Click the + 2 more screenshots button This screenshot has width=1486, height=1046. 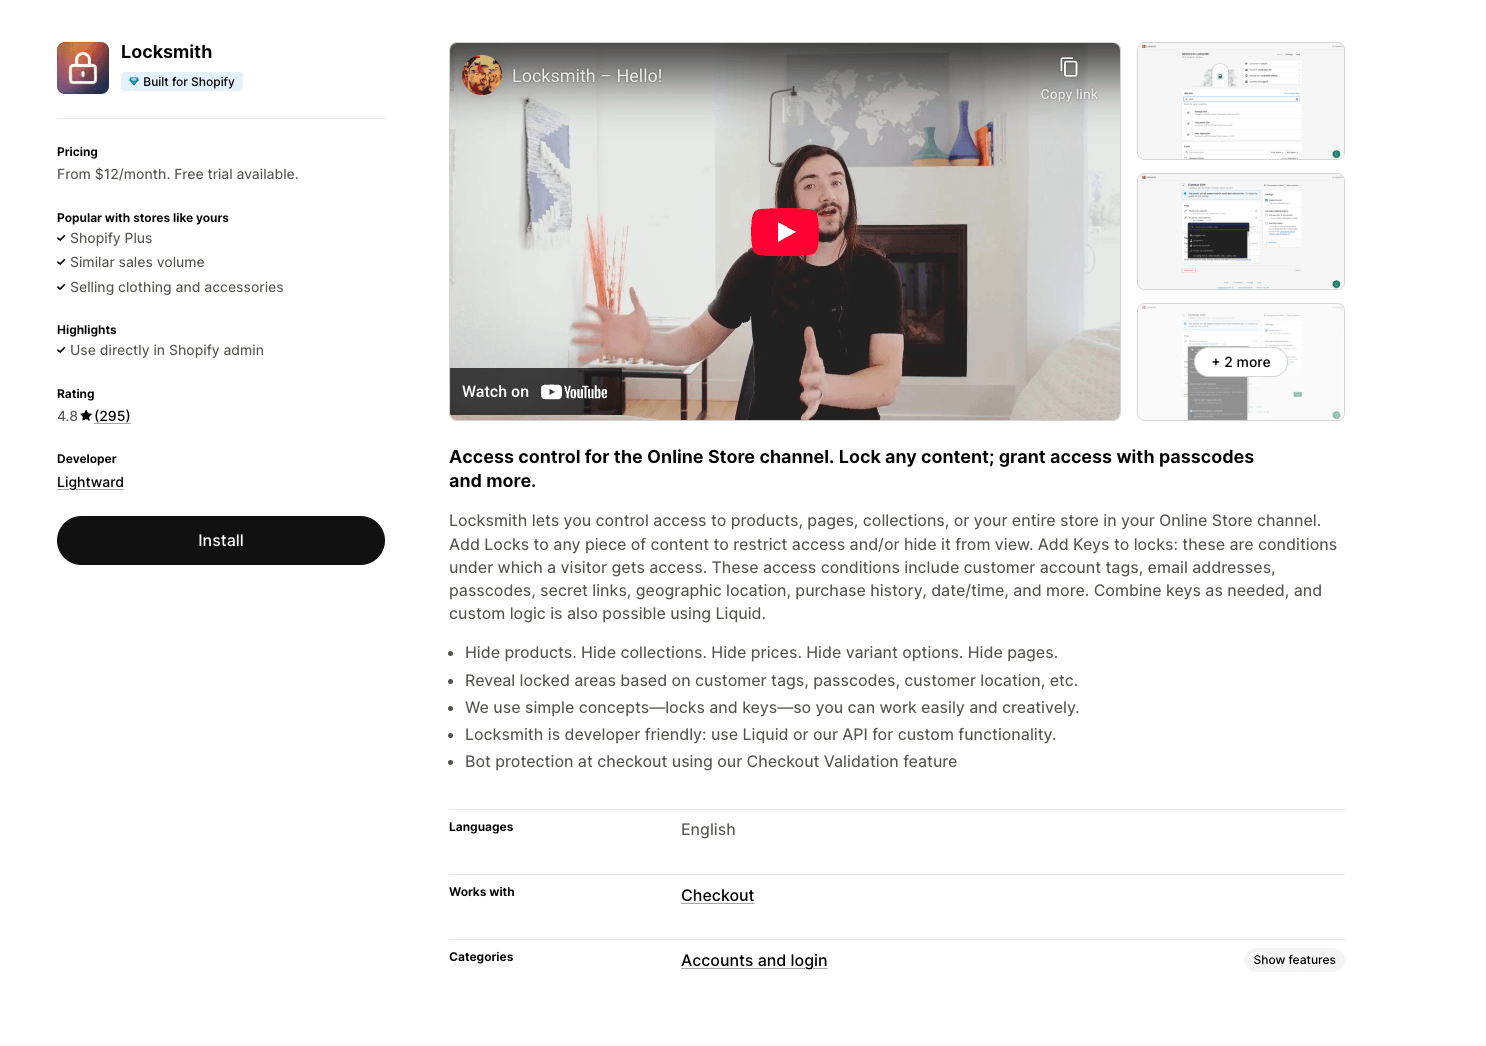click(1241, 362)
